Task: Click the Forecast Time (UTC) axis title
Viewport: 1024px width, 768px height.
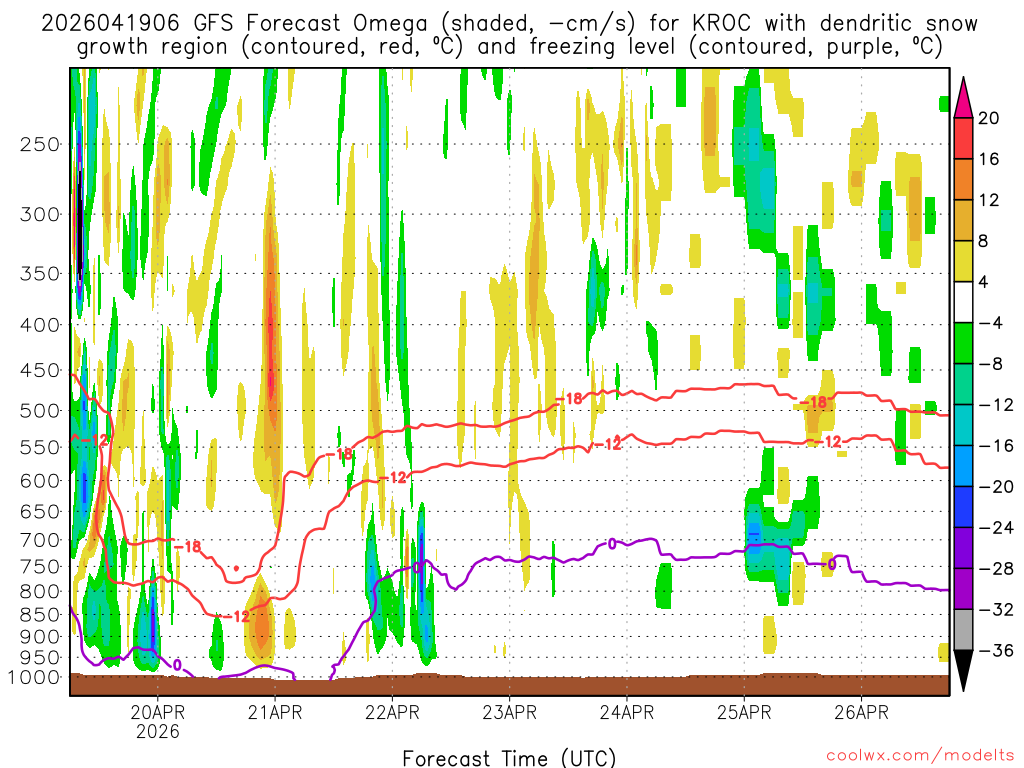Action: 509,758
